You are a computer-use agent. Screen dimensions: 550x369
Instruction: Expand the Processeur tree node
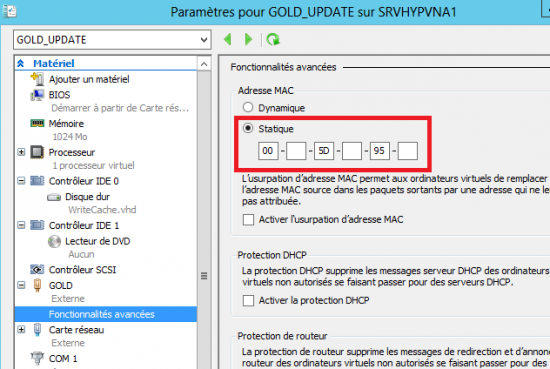point(21,152)
